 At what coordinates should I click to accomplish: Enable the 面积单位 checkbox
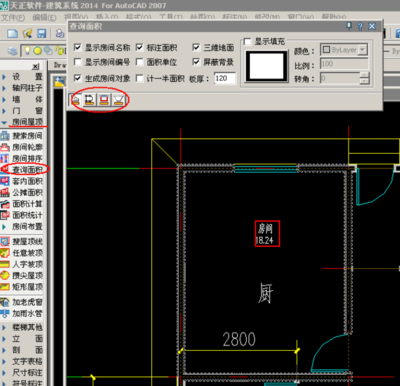(139, 62)
